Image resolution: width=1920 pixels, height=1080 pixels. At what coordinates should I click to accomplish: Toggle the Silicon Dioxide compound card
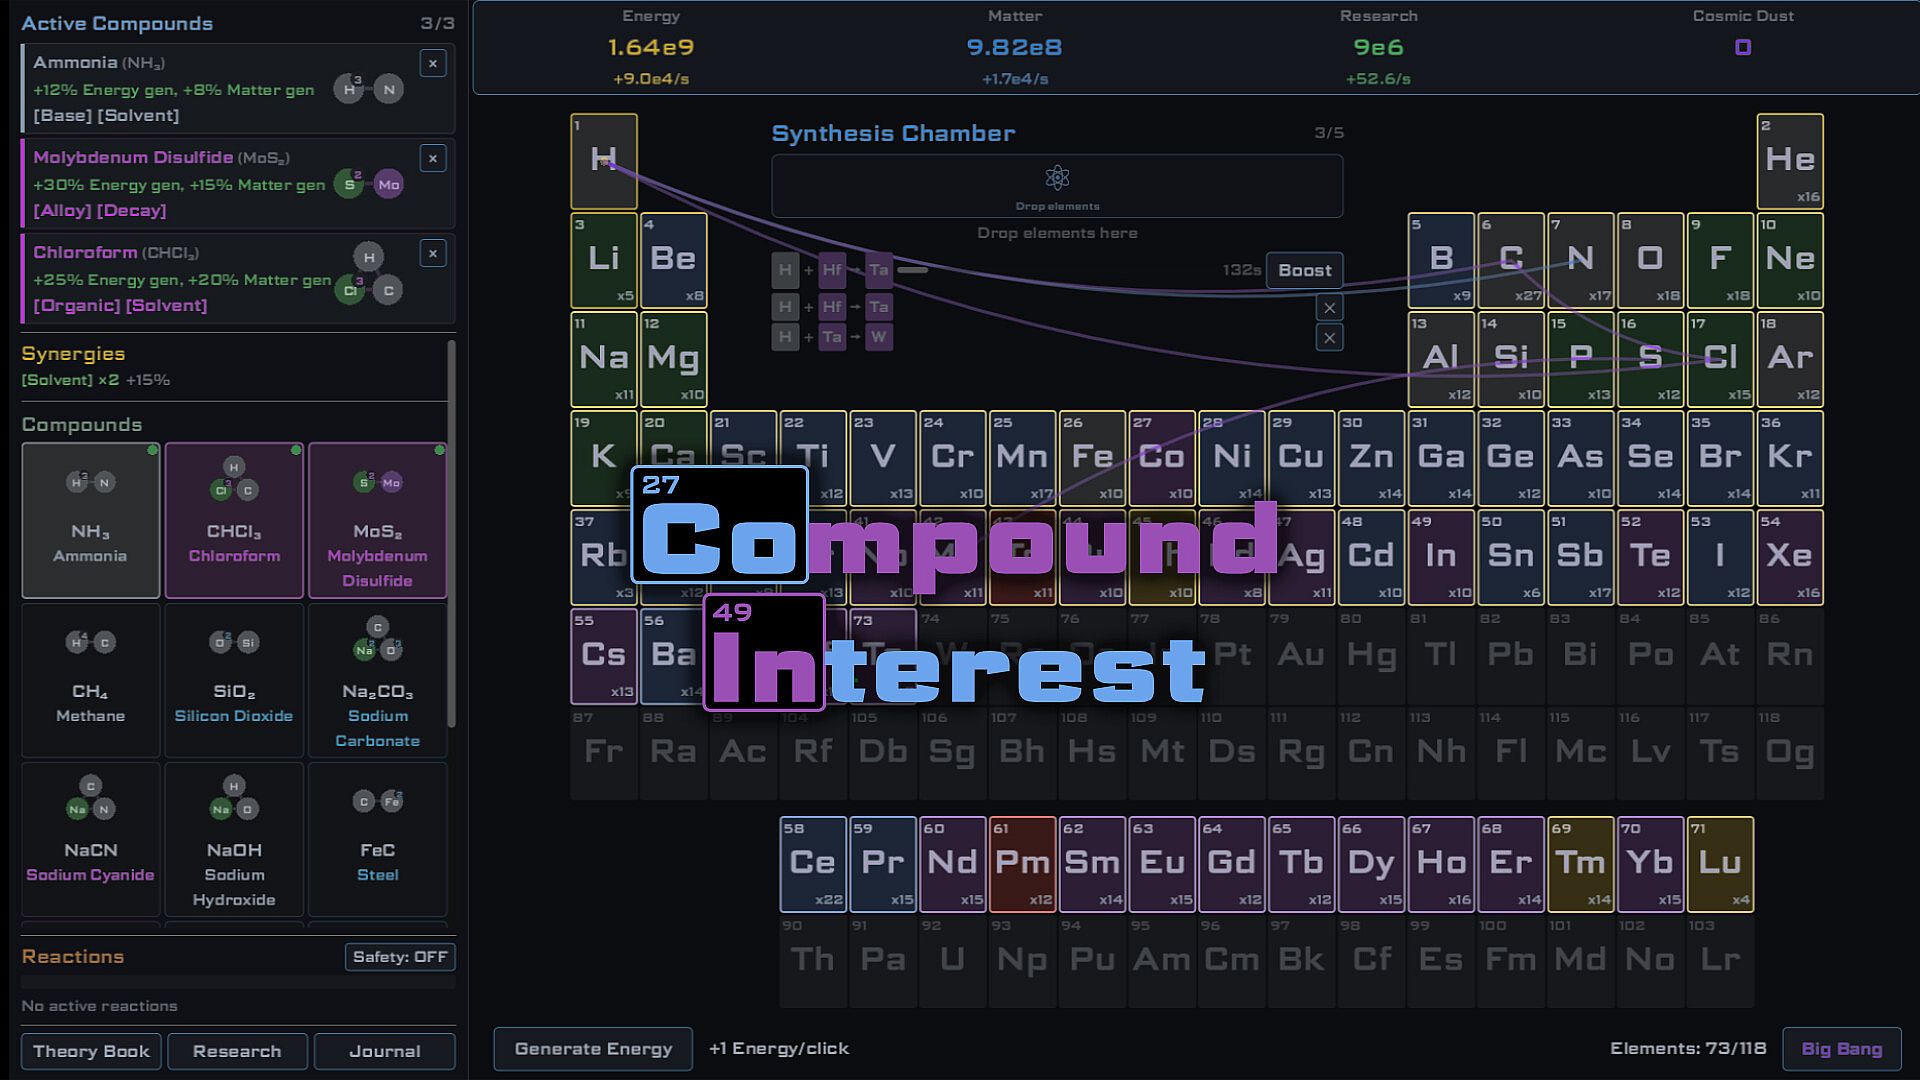pyautogui.click(x=233, y=680)
